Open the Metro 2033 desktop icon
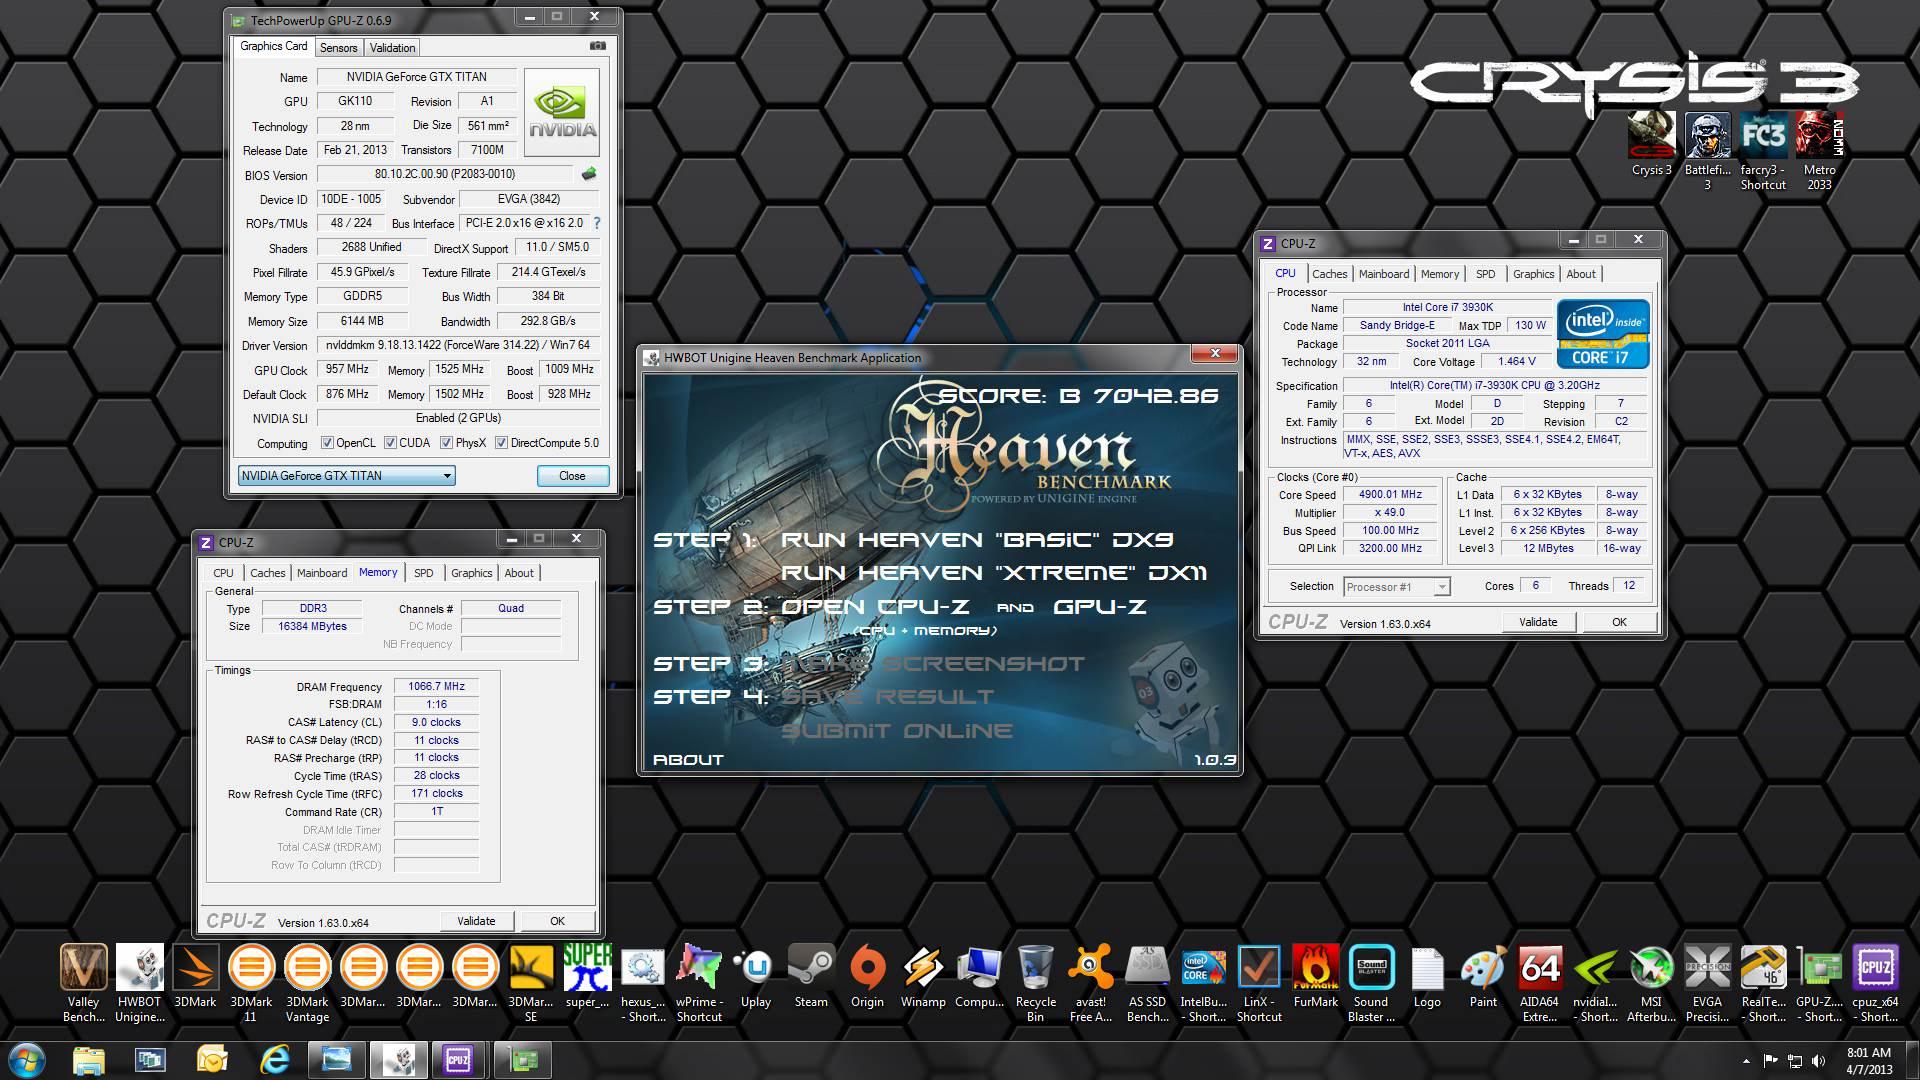1920x1080 pixels. click(1819, 151)
